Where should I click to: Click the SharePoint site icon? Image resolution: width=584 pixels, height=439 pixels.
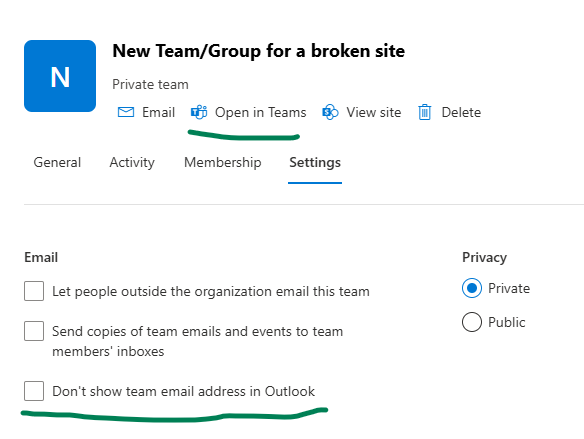(x=330, y=112)
